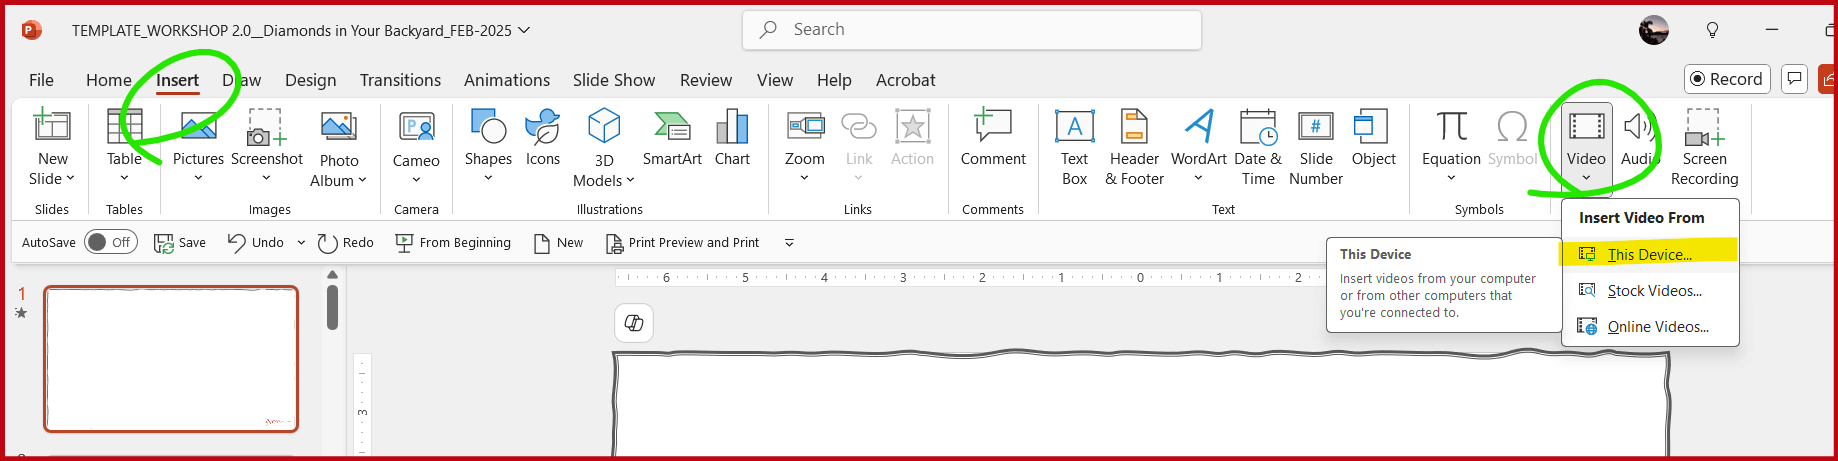Click the Zoom link tool

(805, 148)
